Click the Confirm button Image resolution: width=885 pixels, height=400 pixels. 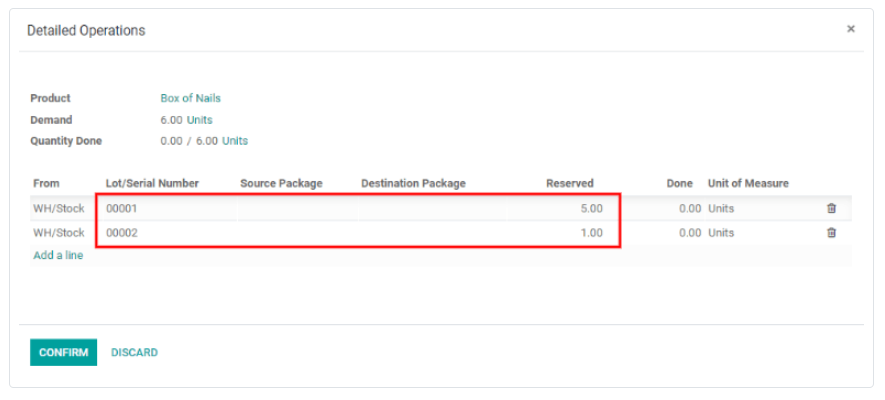click(x=63, y=352)
